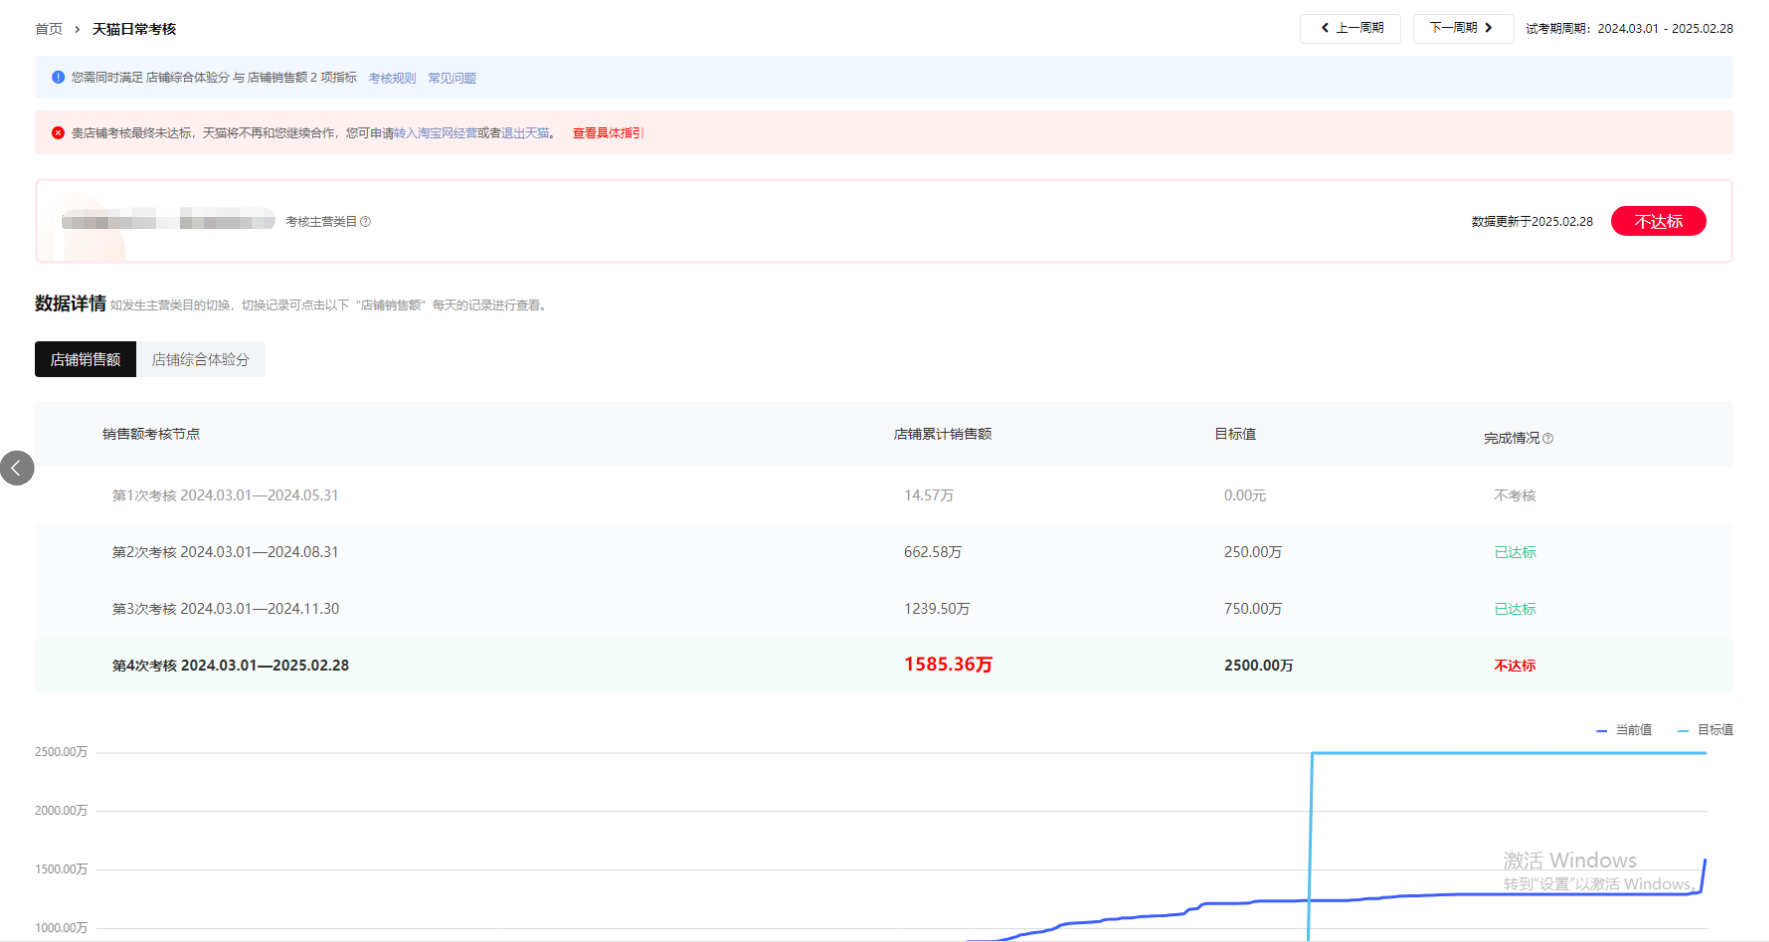Go to previous period with 上一周期
The height and width of the screenshot is (942, 1769).
coord(1350,28)
